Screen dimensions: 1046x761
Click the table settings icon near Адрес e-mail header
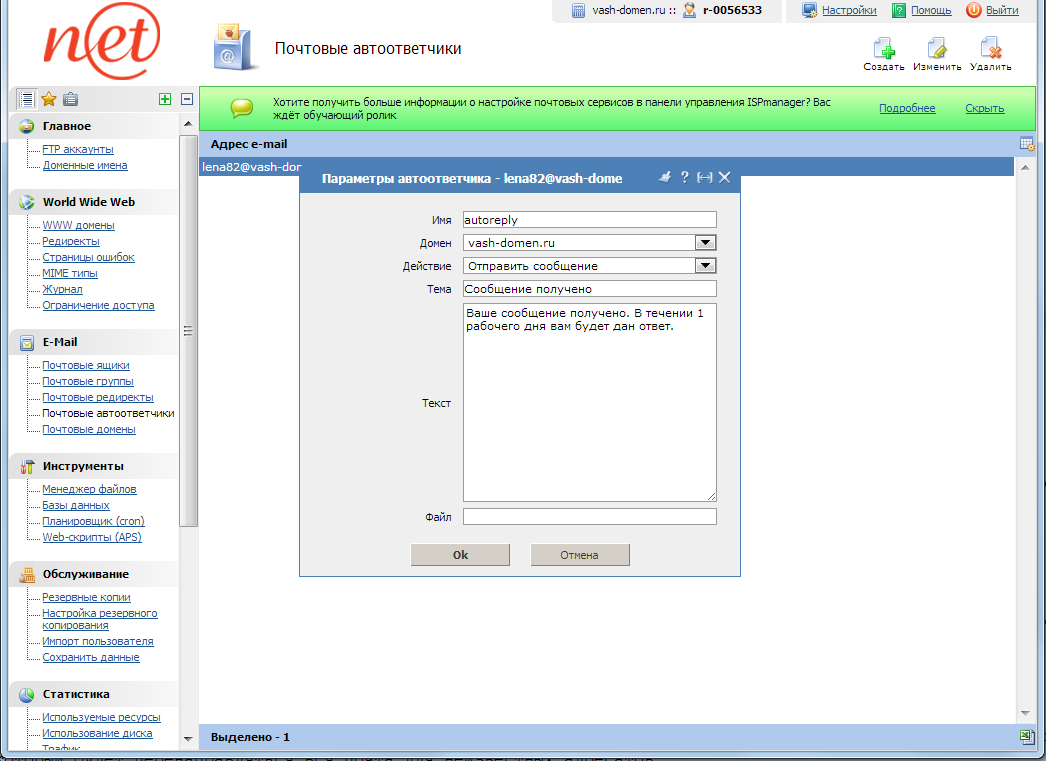click(x=1025, y=143)
